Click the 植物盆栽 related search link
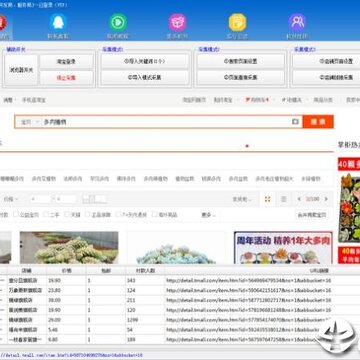Viewport: 360px width, 360px height. 185,179
